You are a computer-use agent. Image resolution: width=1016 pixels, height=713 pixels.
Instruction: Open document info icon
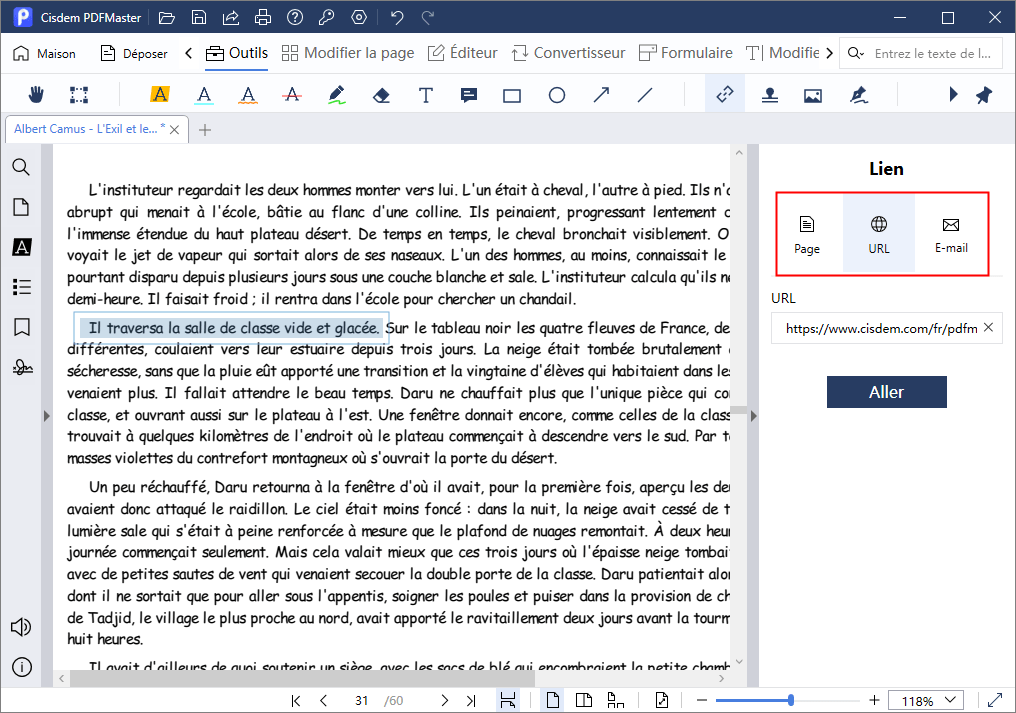pyautogui.click(x=22, y=667)
